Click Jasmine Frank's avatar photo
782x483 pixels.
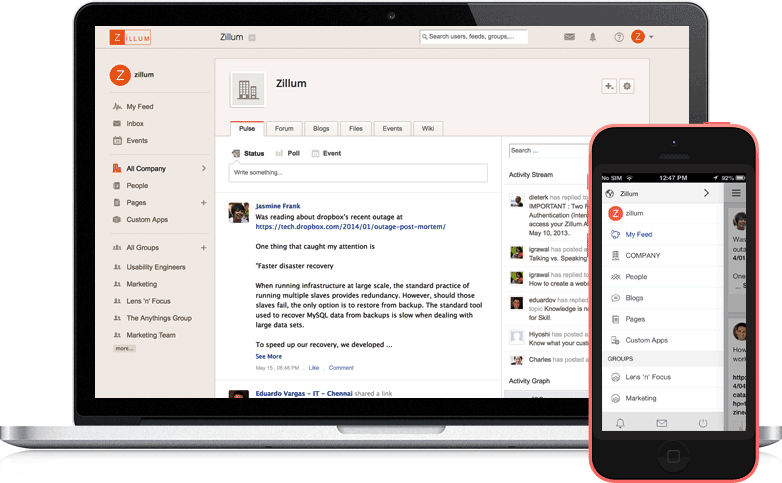(238, 213)
